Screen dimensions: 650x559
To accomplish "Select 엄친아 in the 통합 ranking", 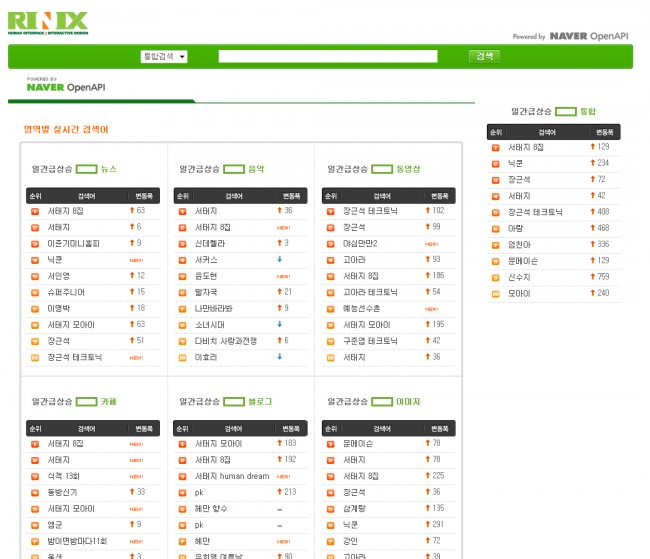I will coord(520,244).
